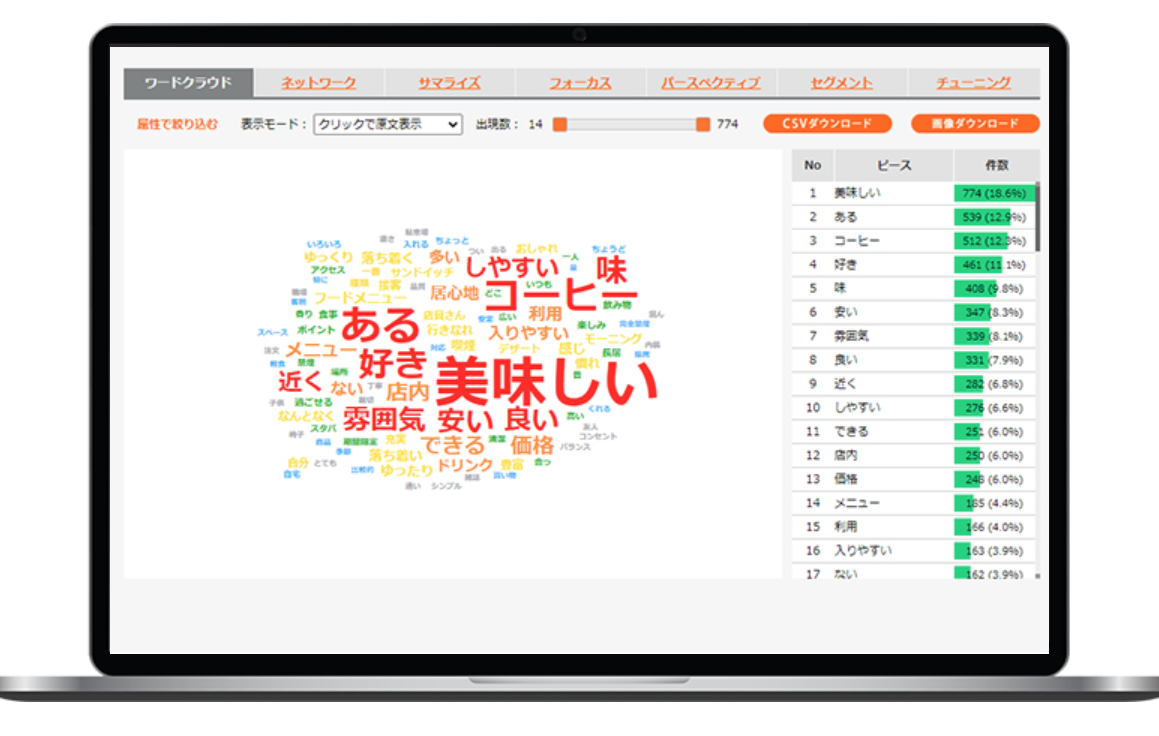The width and height of the screenshot is (1159, 736).
Task: Switch to the ネットワーク tab
Action: click(x=318, y=83)
